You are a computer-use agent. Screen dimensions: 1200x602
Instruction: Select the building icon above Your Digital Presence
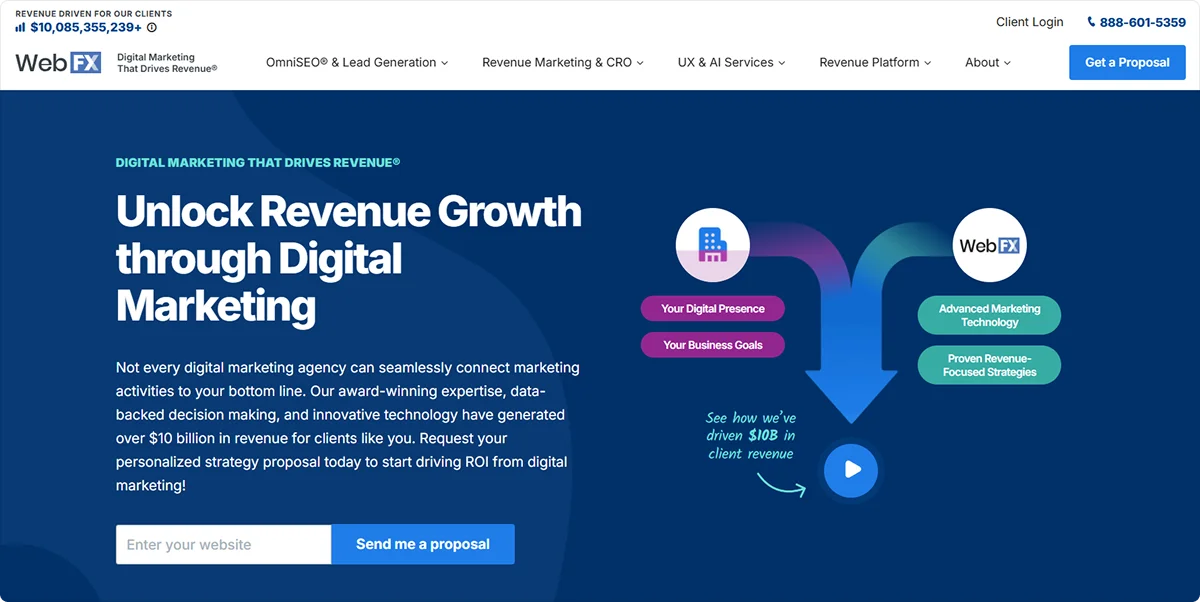click(712, 244)
